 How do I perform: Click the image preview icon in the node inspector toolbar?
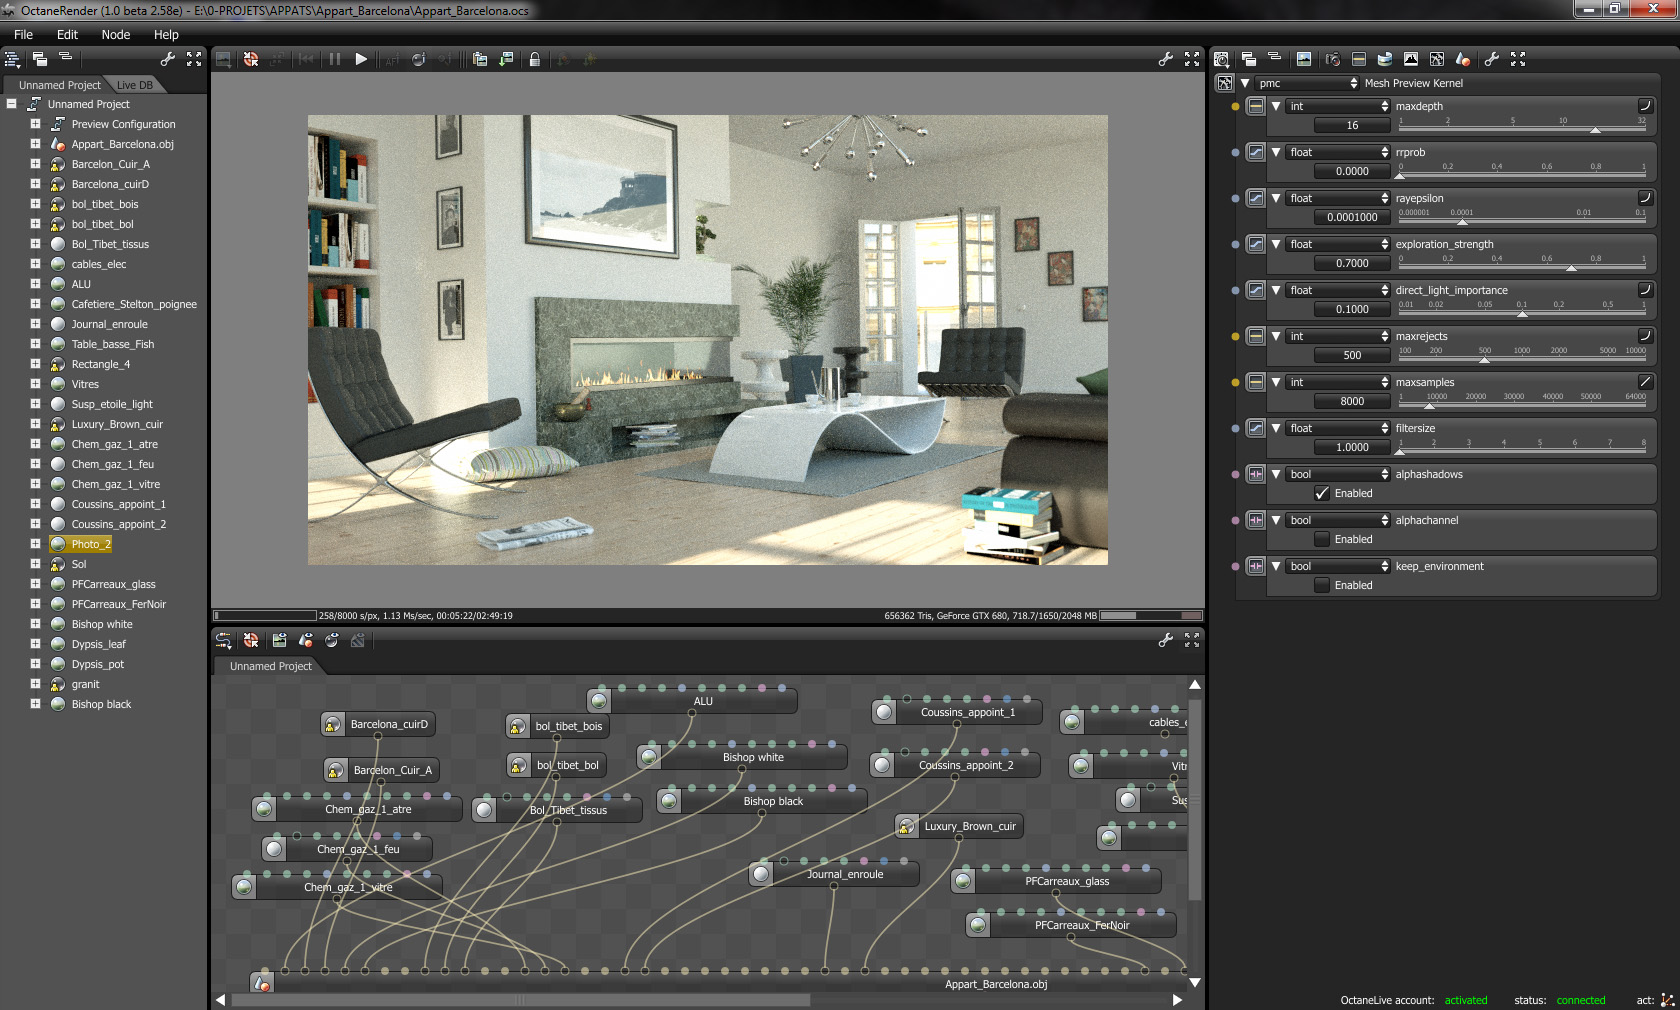click(x=1304, y=59)
